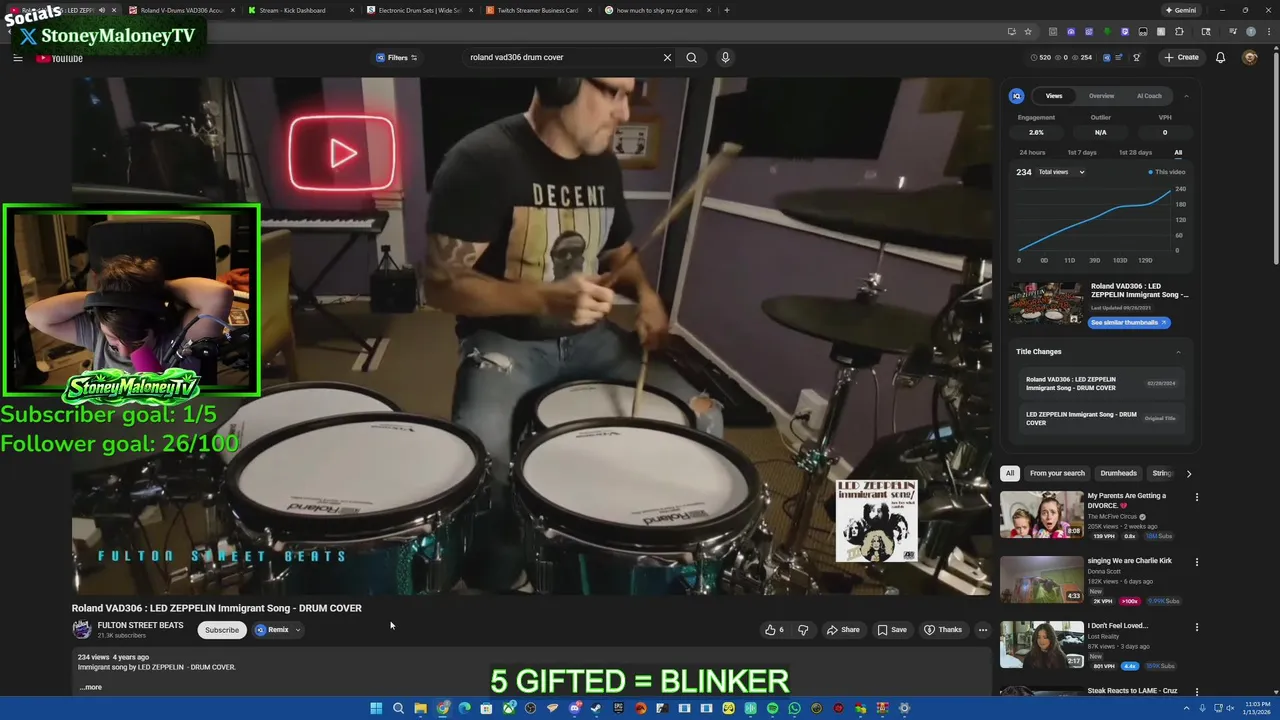Share the video

click(843, 630)
